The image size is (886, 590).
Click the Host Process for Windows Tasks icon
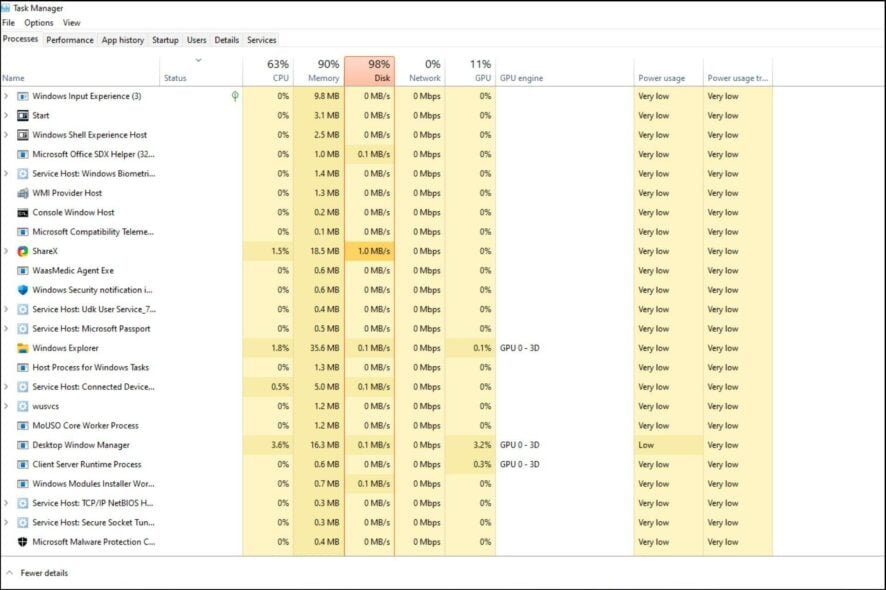pyautogui.click(x=23, y=367)
